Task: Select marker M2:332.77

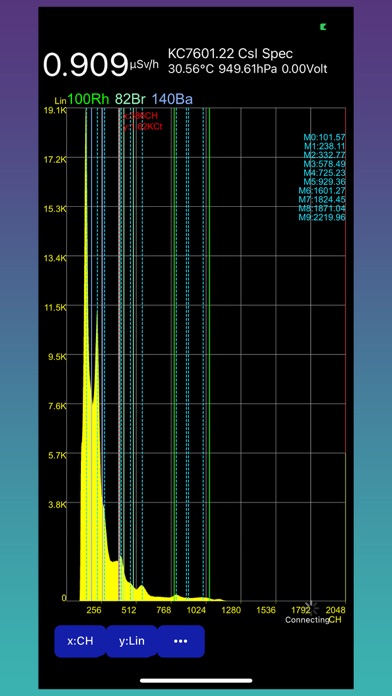Action: (325, 155)
